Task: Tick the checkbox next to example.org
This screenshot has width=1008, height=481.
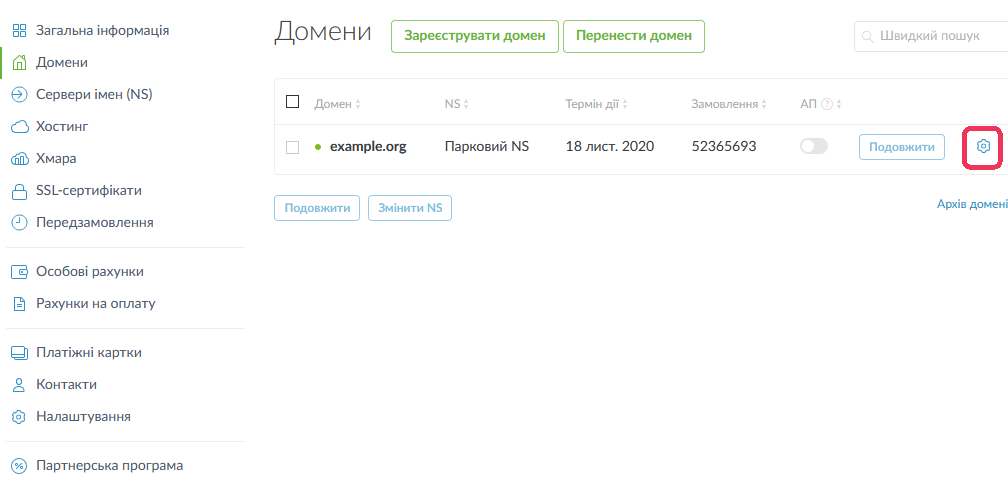Action: (292, 147)
